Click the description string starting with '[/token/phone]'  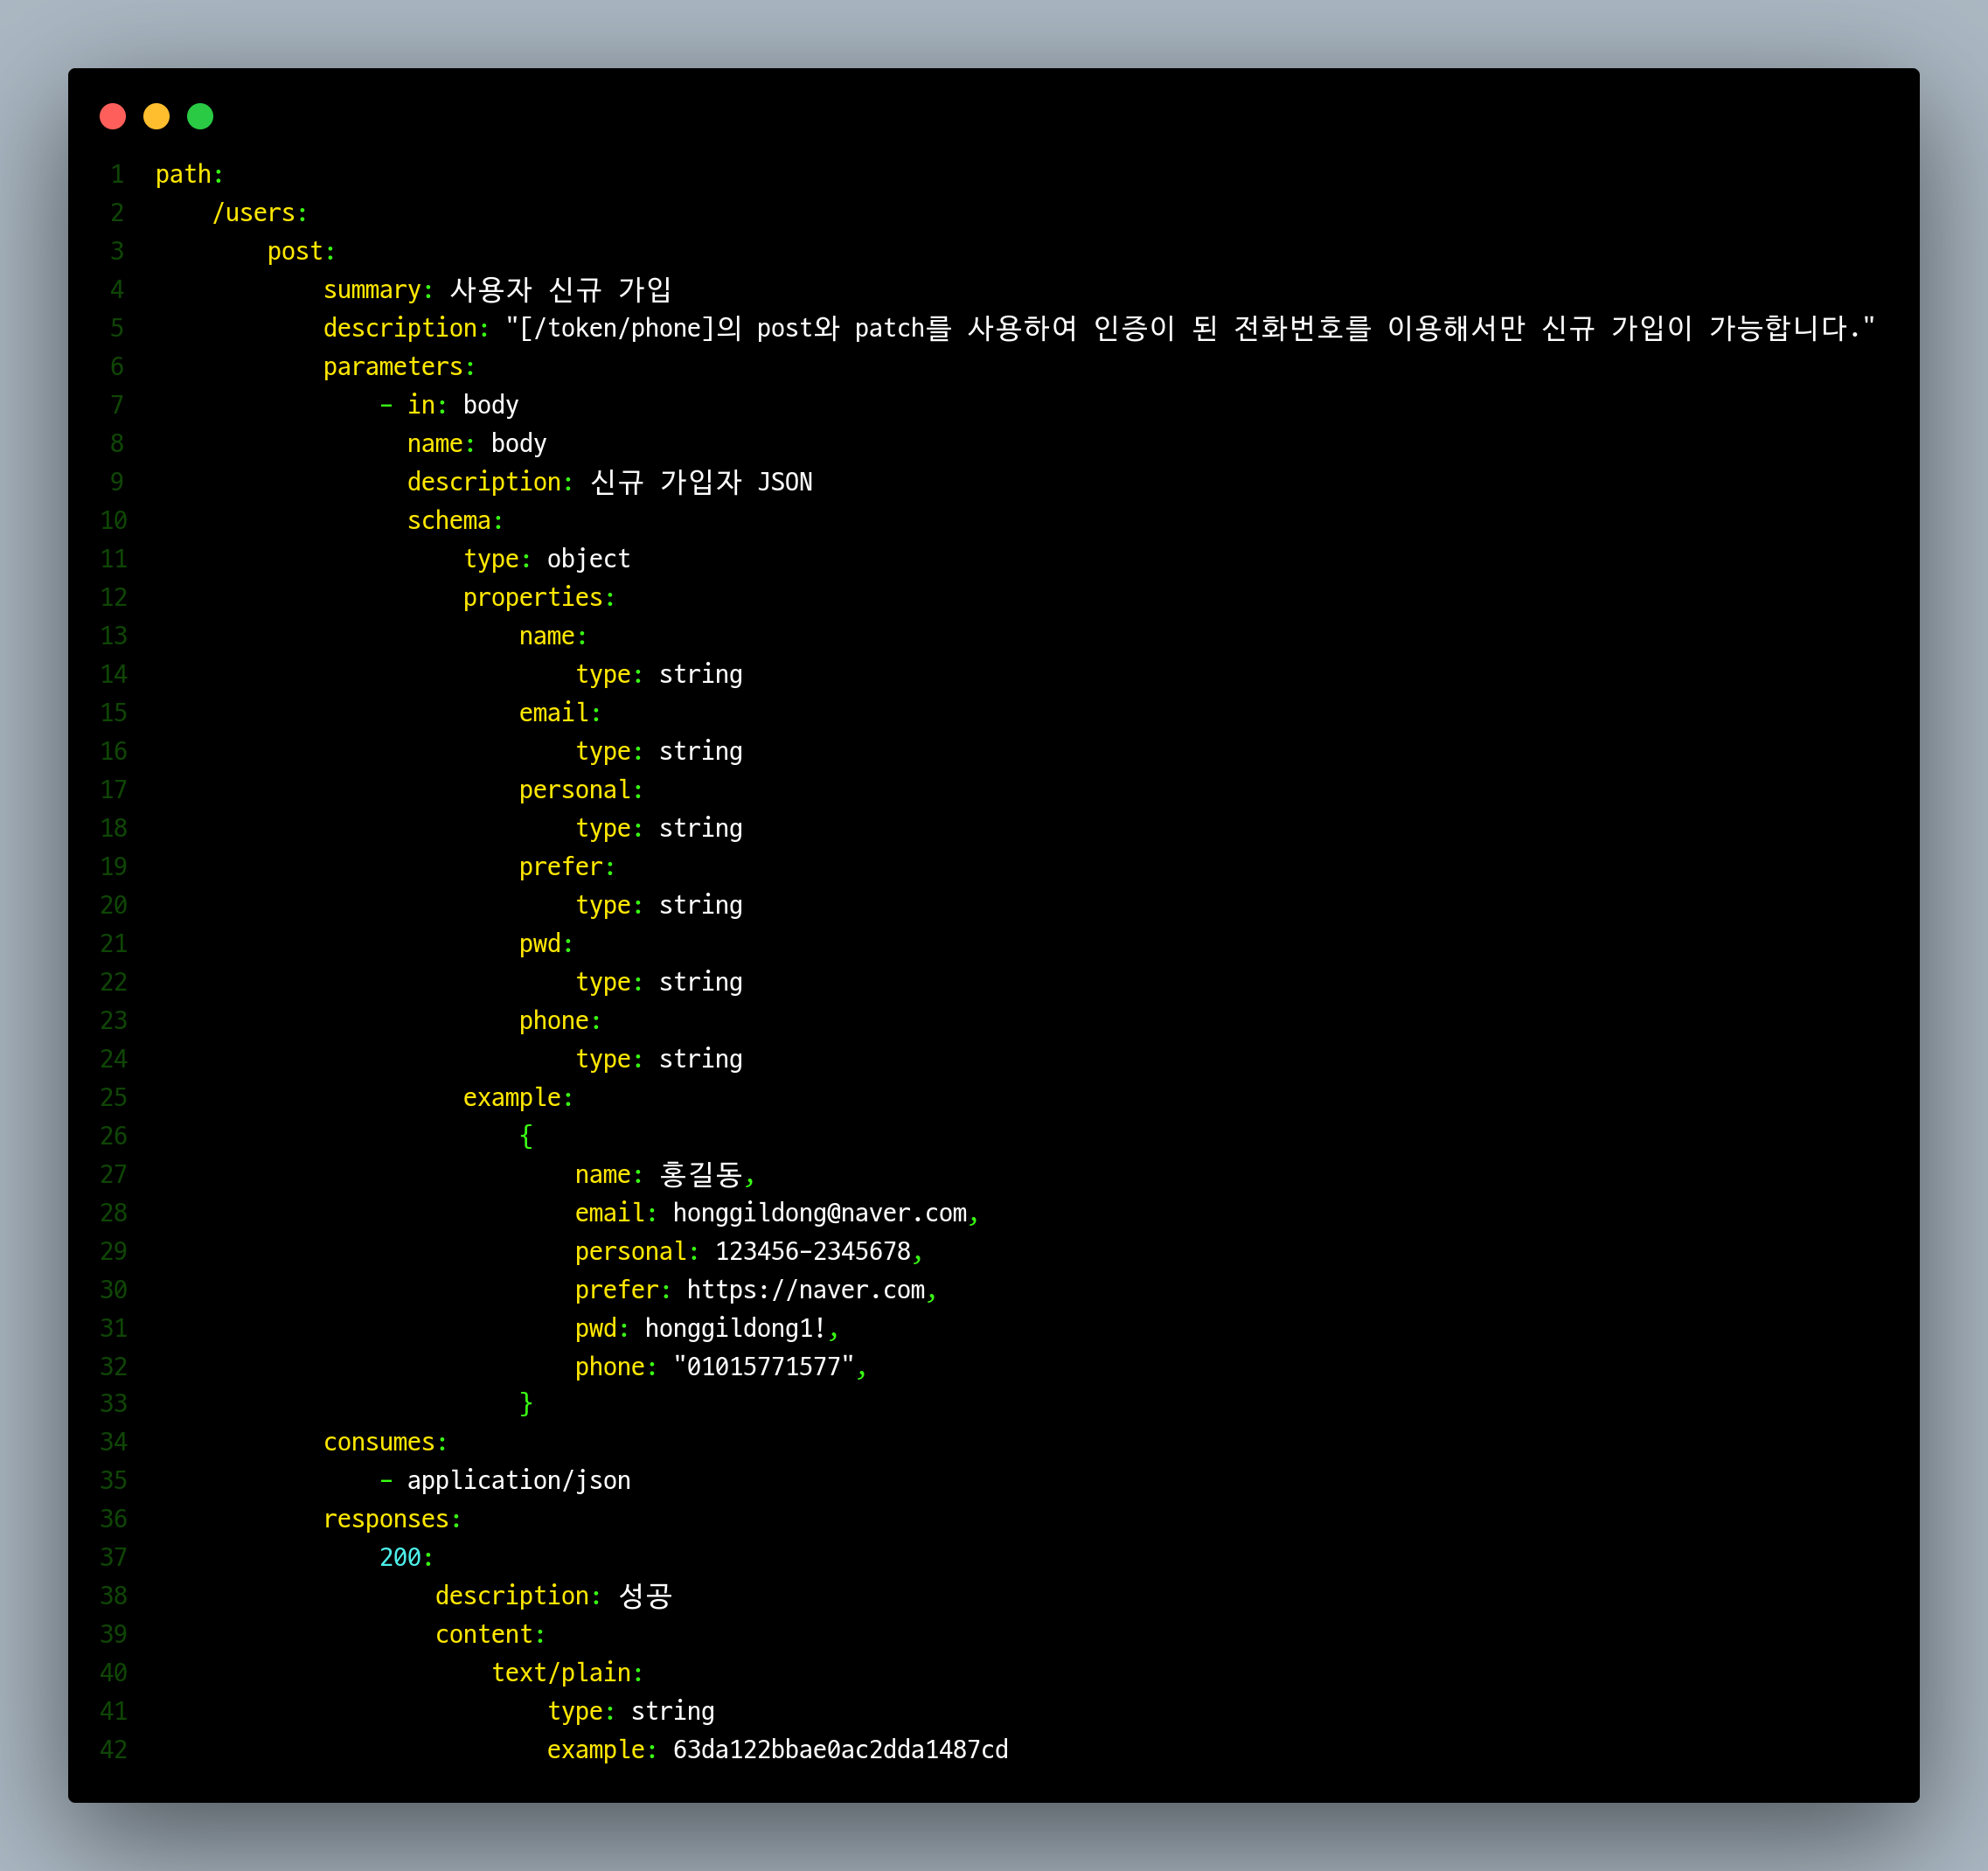(1190, 328)
